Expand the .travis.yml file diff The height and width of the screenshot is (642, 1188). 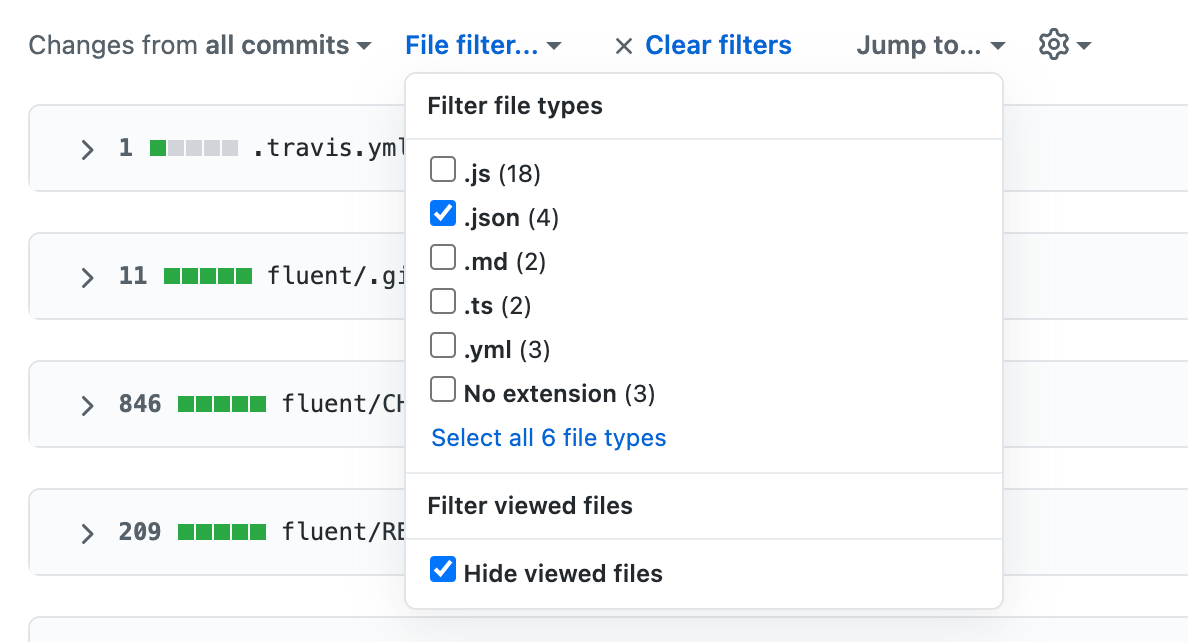[x=87, y=147]
